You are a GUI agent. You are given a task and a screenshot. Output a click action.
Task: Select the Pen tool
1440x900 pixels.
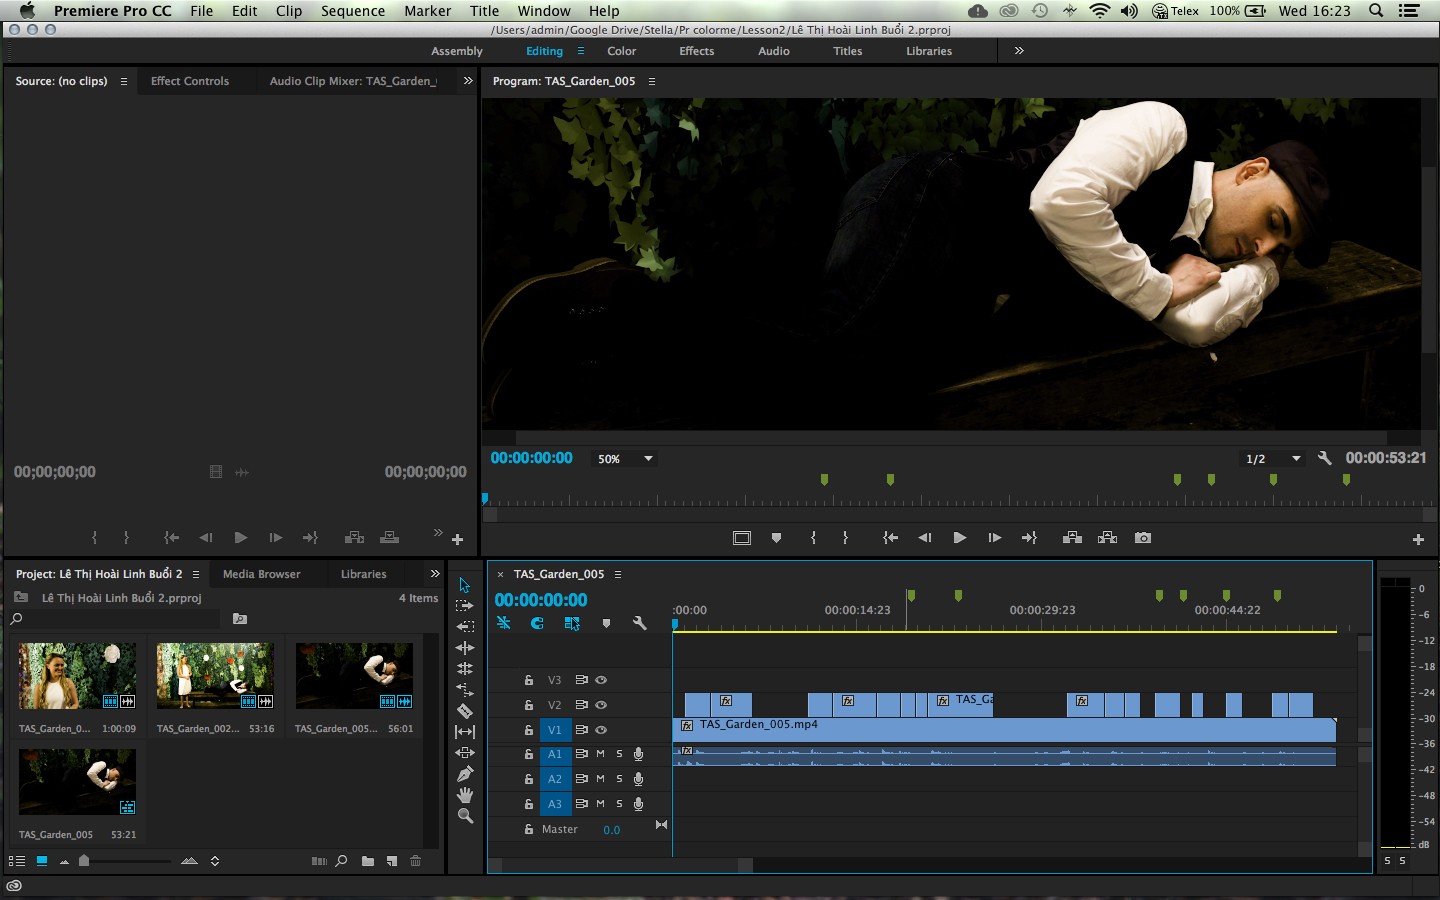point(465,774)
